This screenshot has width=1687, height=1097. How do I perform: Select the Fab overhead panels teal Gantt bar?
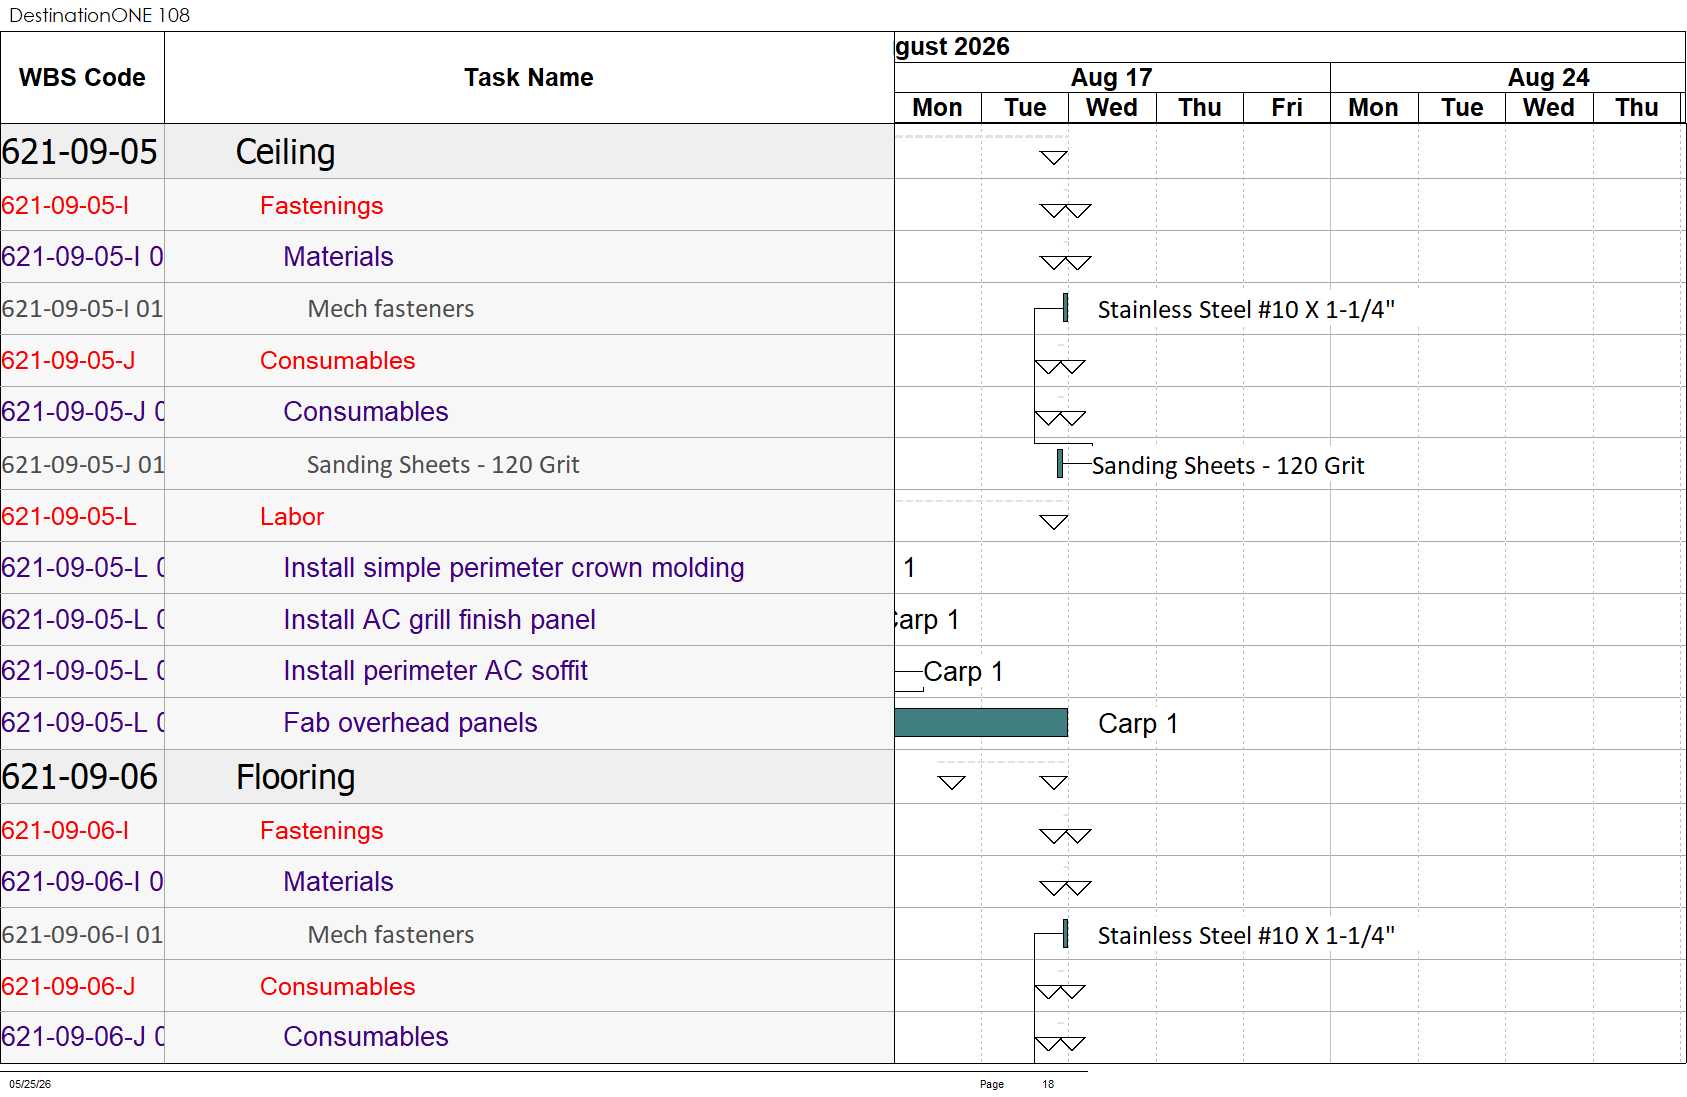[981, 722]
